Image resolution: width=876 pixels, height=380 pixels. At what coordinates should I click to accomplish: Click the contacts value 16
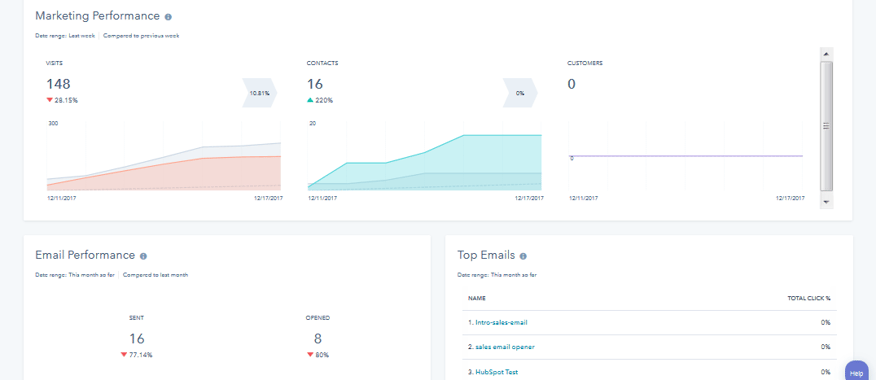pyautogui.click(x=315, y=84)
